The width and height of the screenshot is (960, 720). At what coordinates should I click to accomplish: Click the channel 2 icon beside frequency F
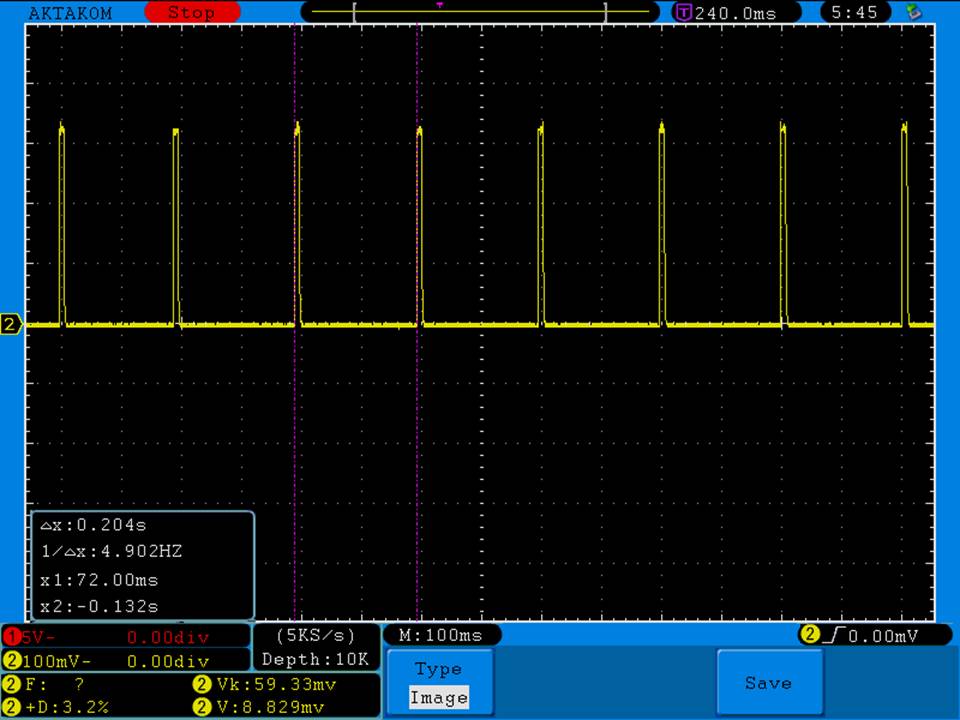coord(12,685)
